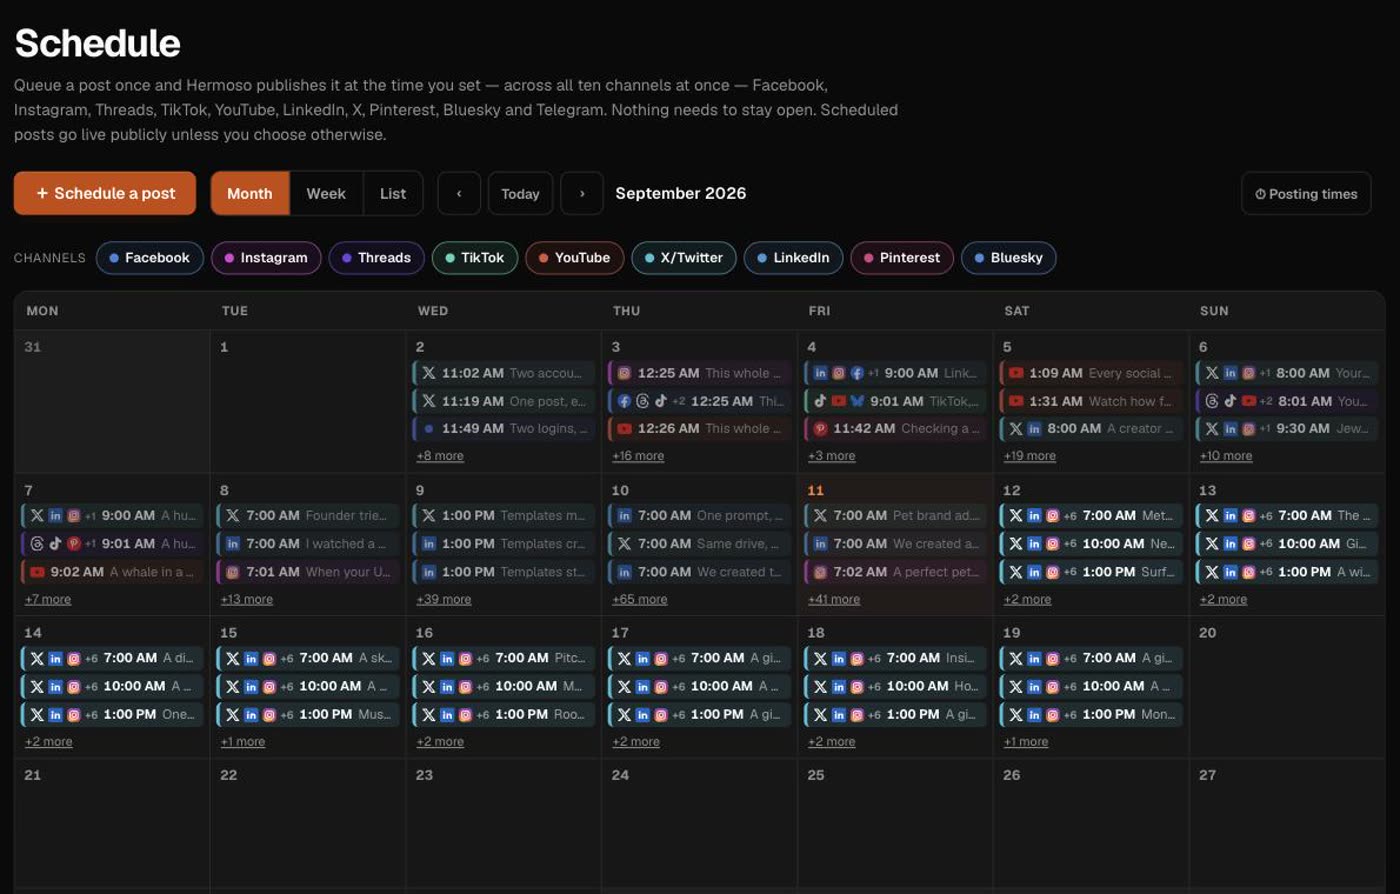Toggle the YouTube channel filter
1400x894 pixels.
tap(575, 258)
